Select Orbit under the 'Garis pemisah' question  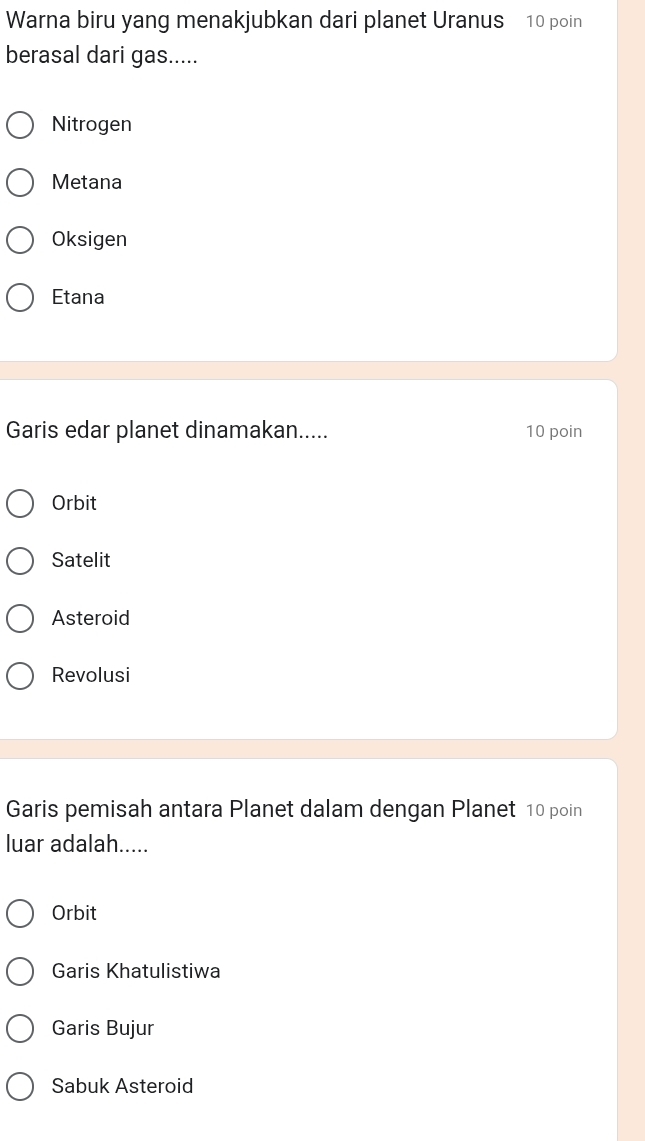20,914
